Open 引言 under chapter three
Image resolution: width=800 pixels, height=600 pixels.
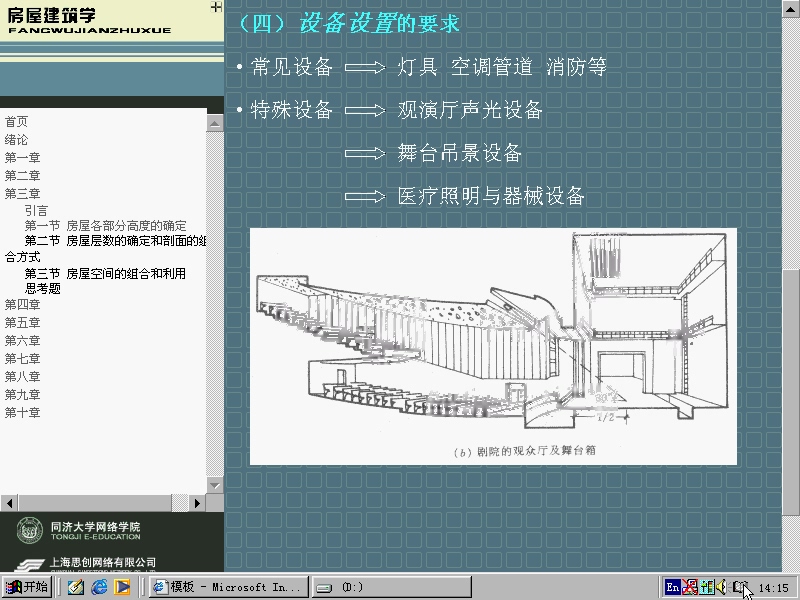36,210
